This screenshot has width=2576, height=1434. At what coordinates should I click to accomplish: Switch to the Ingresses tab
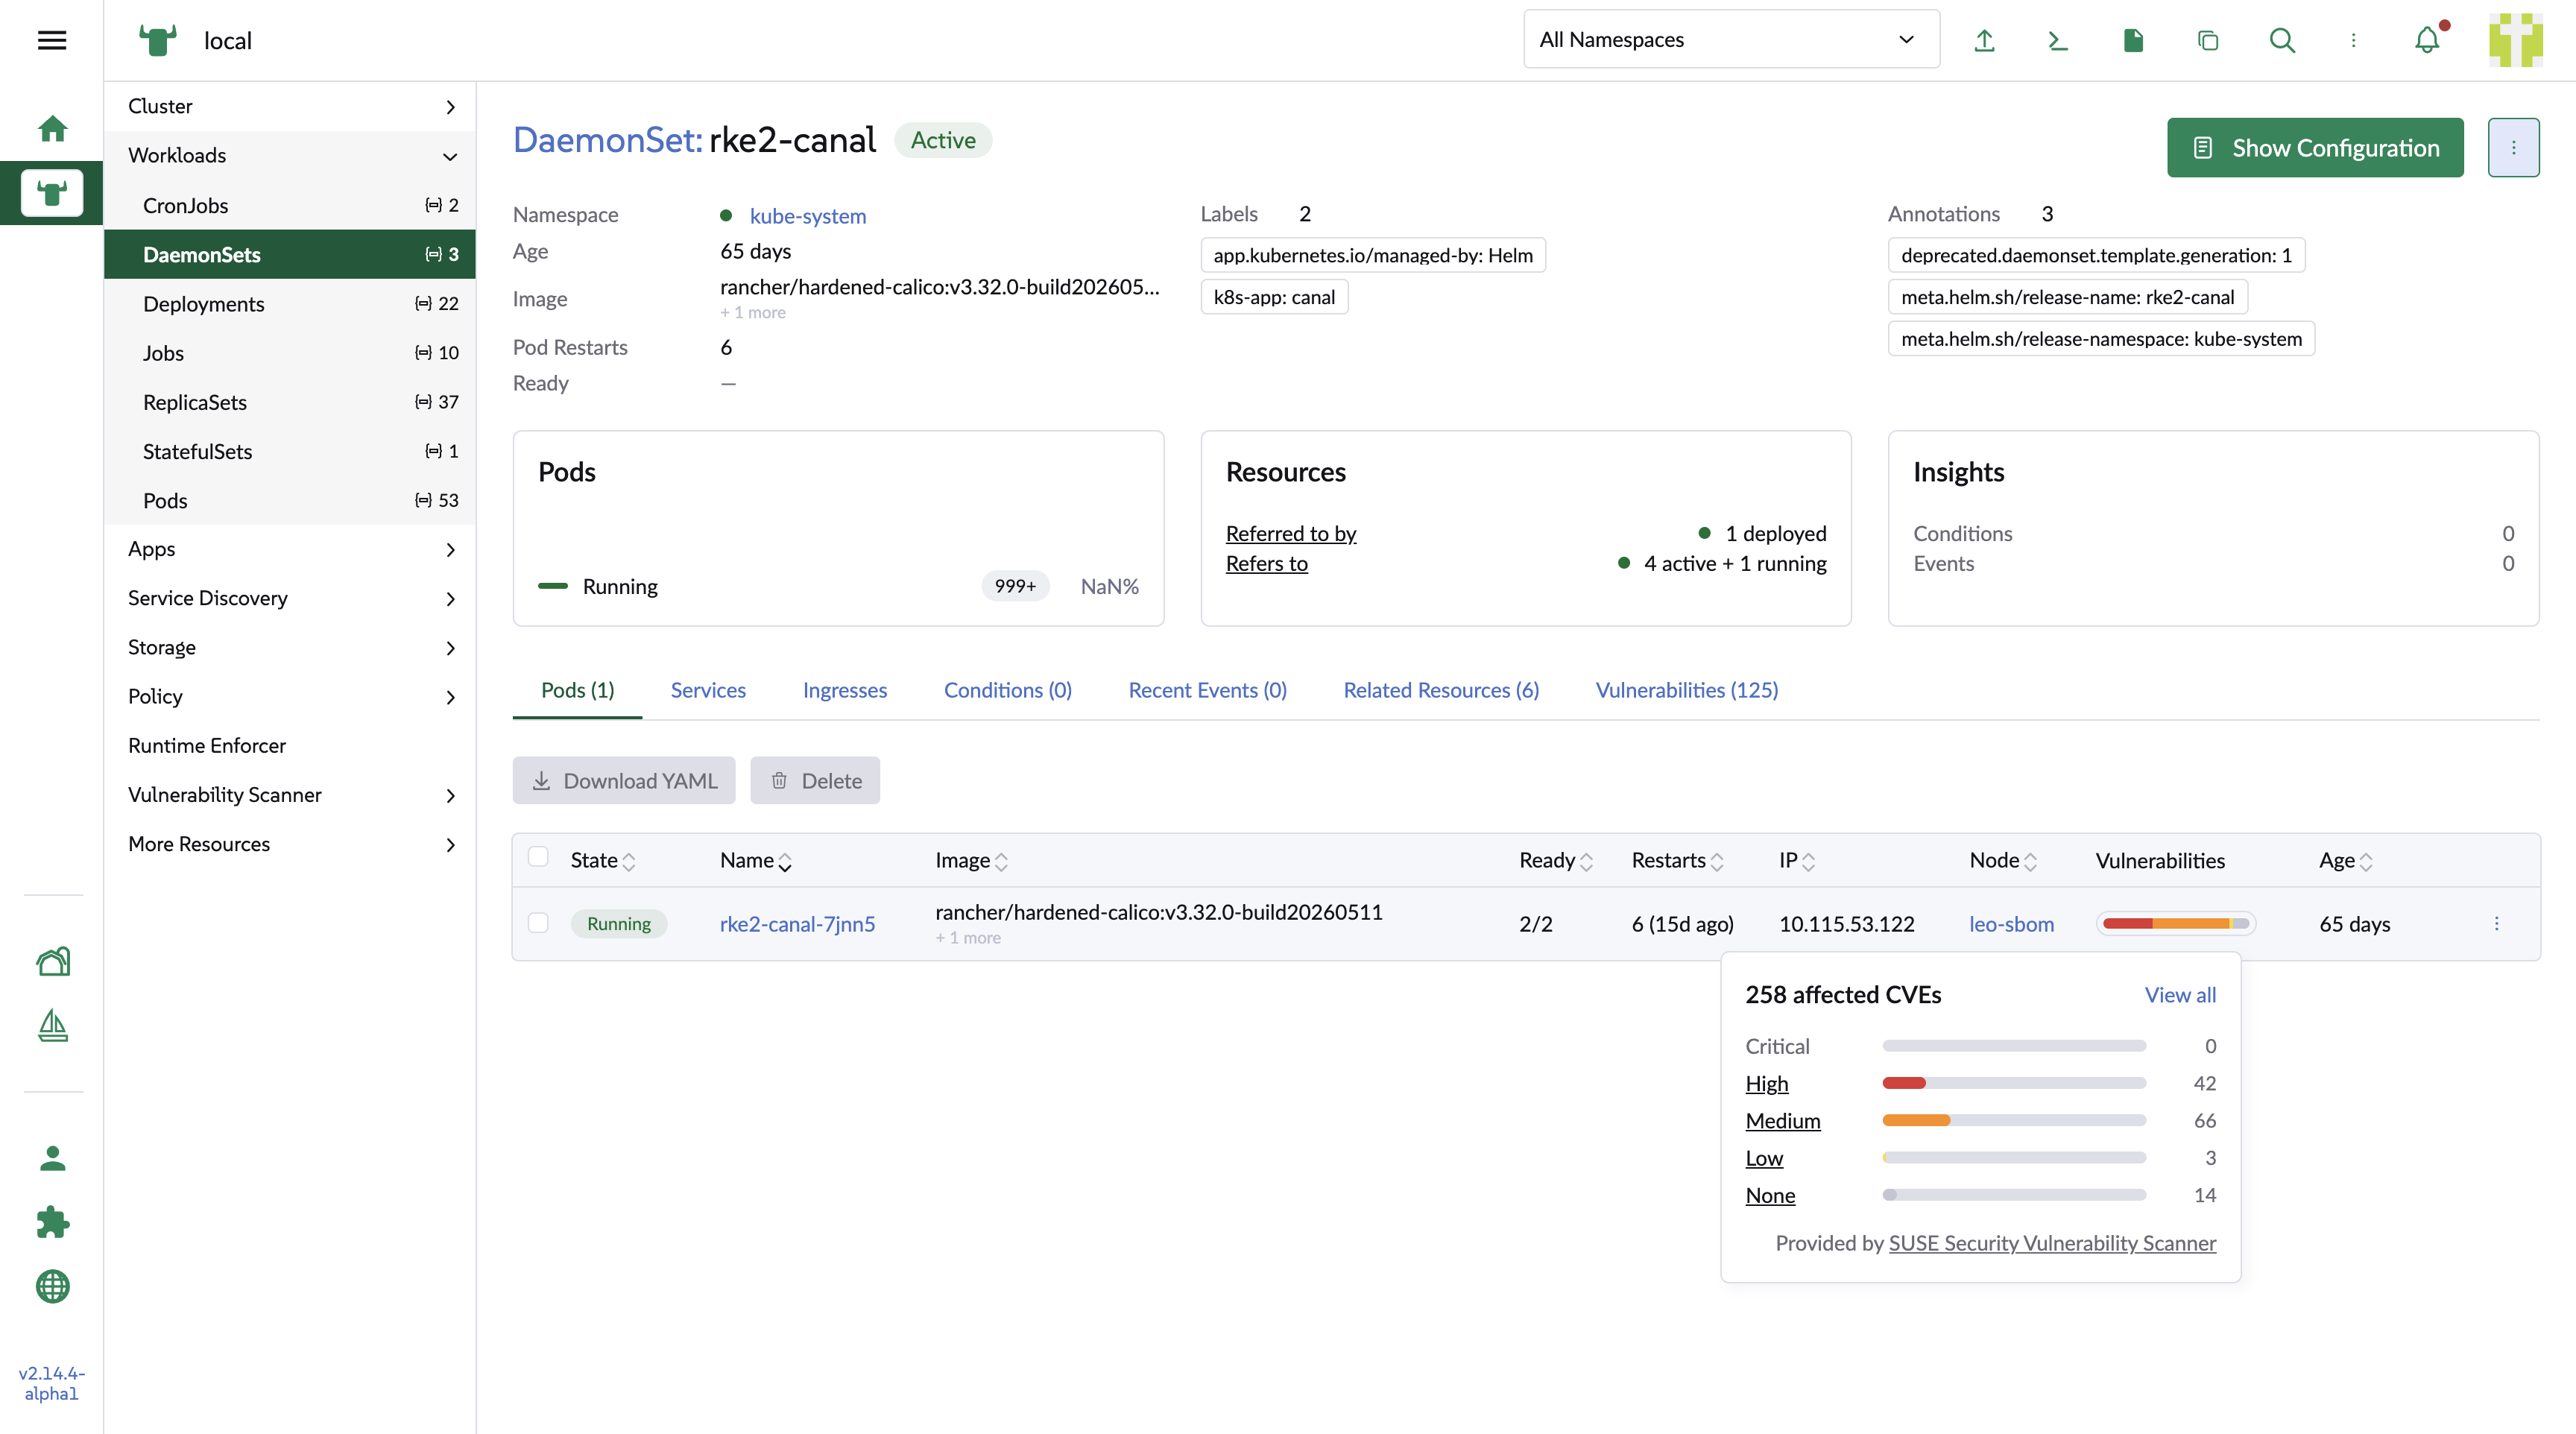(x=845, y=690)
